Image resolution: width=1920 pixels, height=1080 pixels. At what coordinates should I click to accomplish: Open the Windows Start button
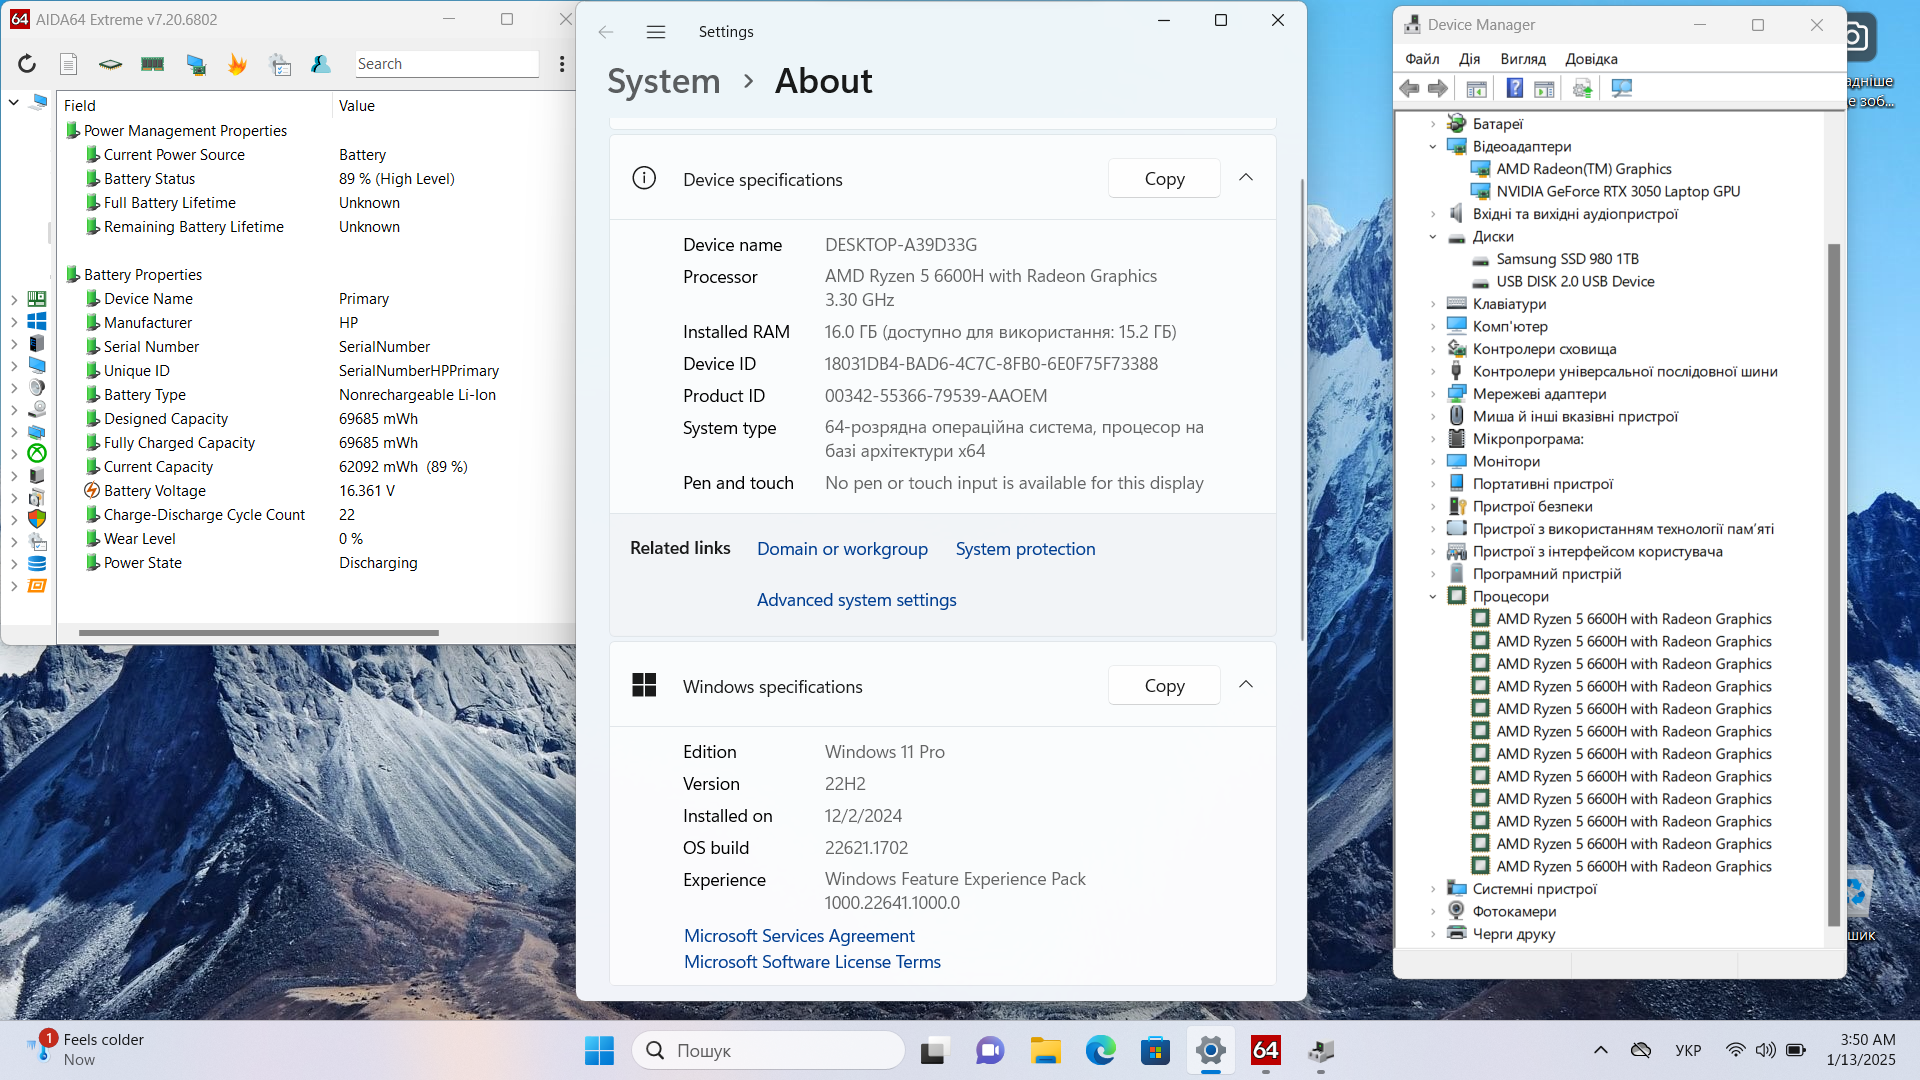click(599, 1050)
